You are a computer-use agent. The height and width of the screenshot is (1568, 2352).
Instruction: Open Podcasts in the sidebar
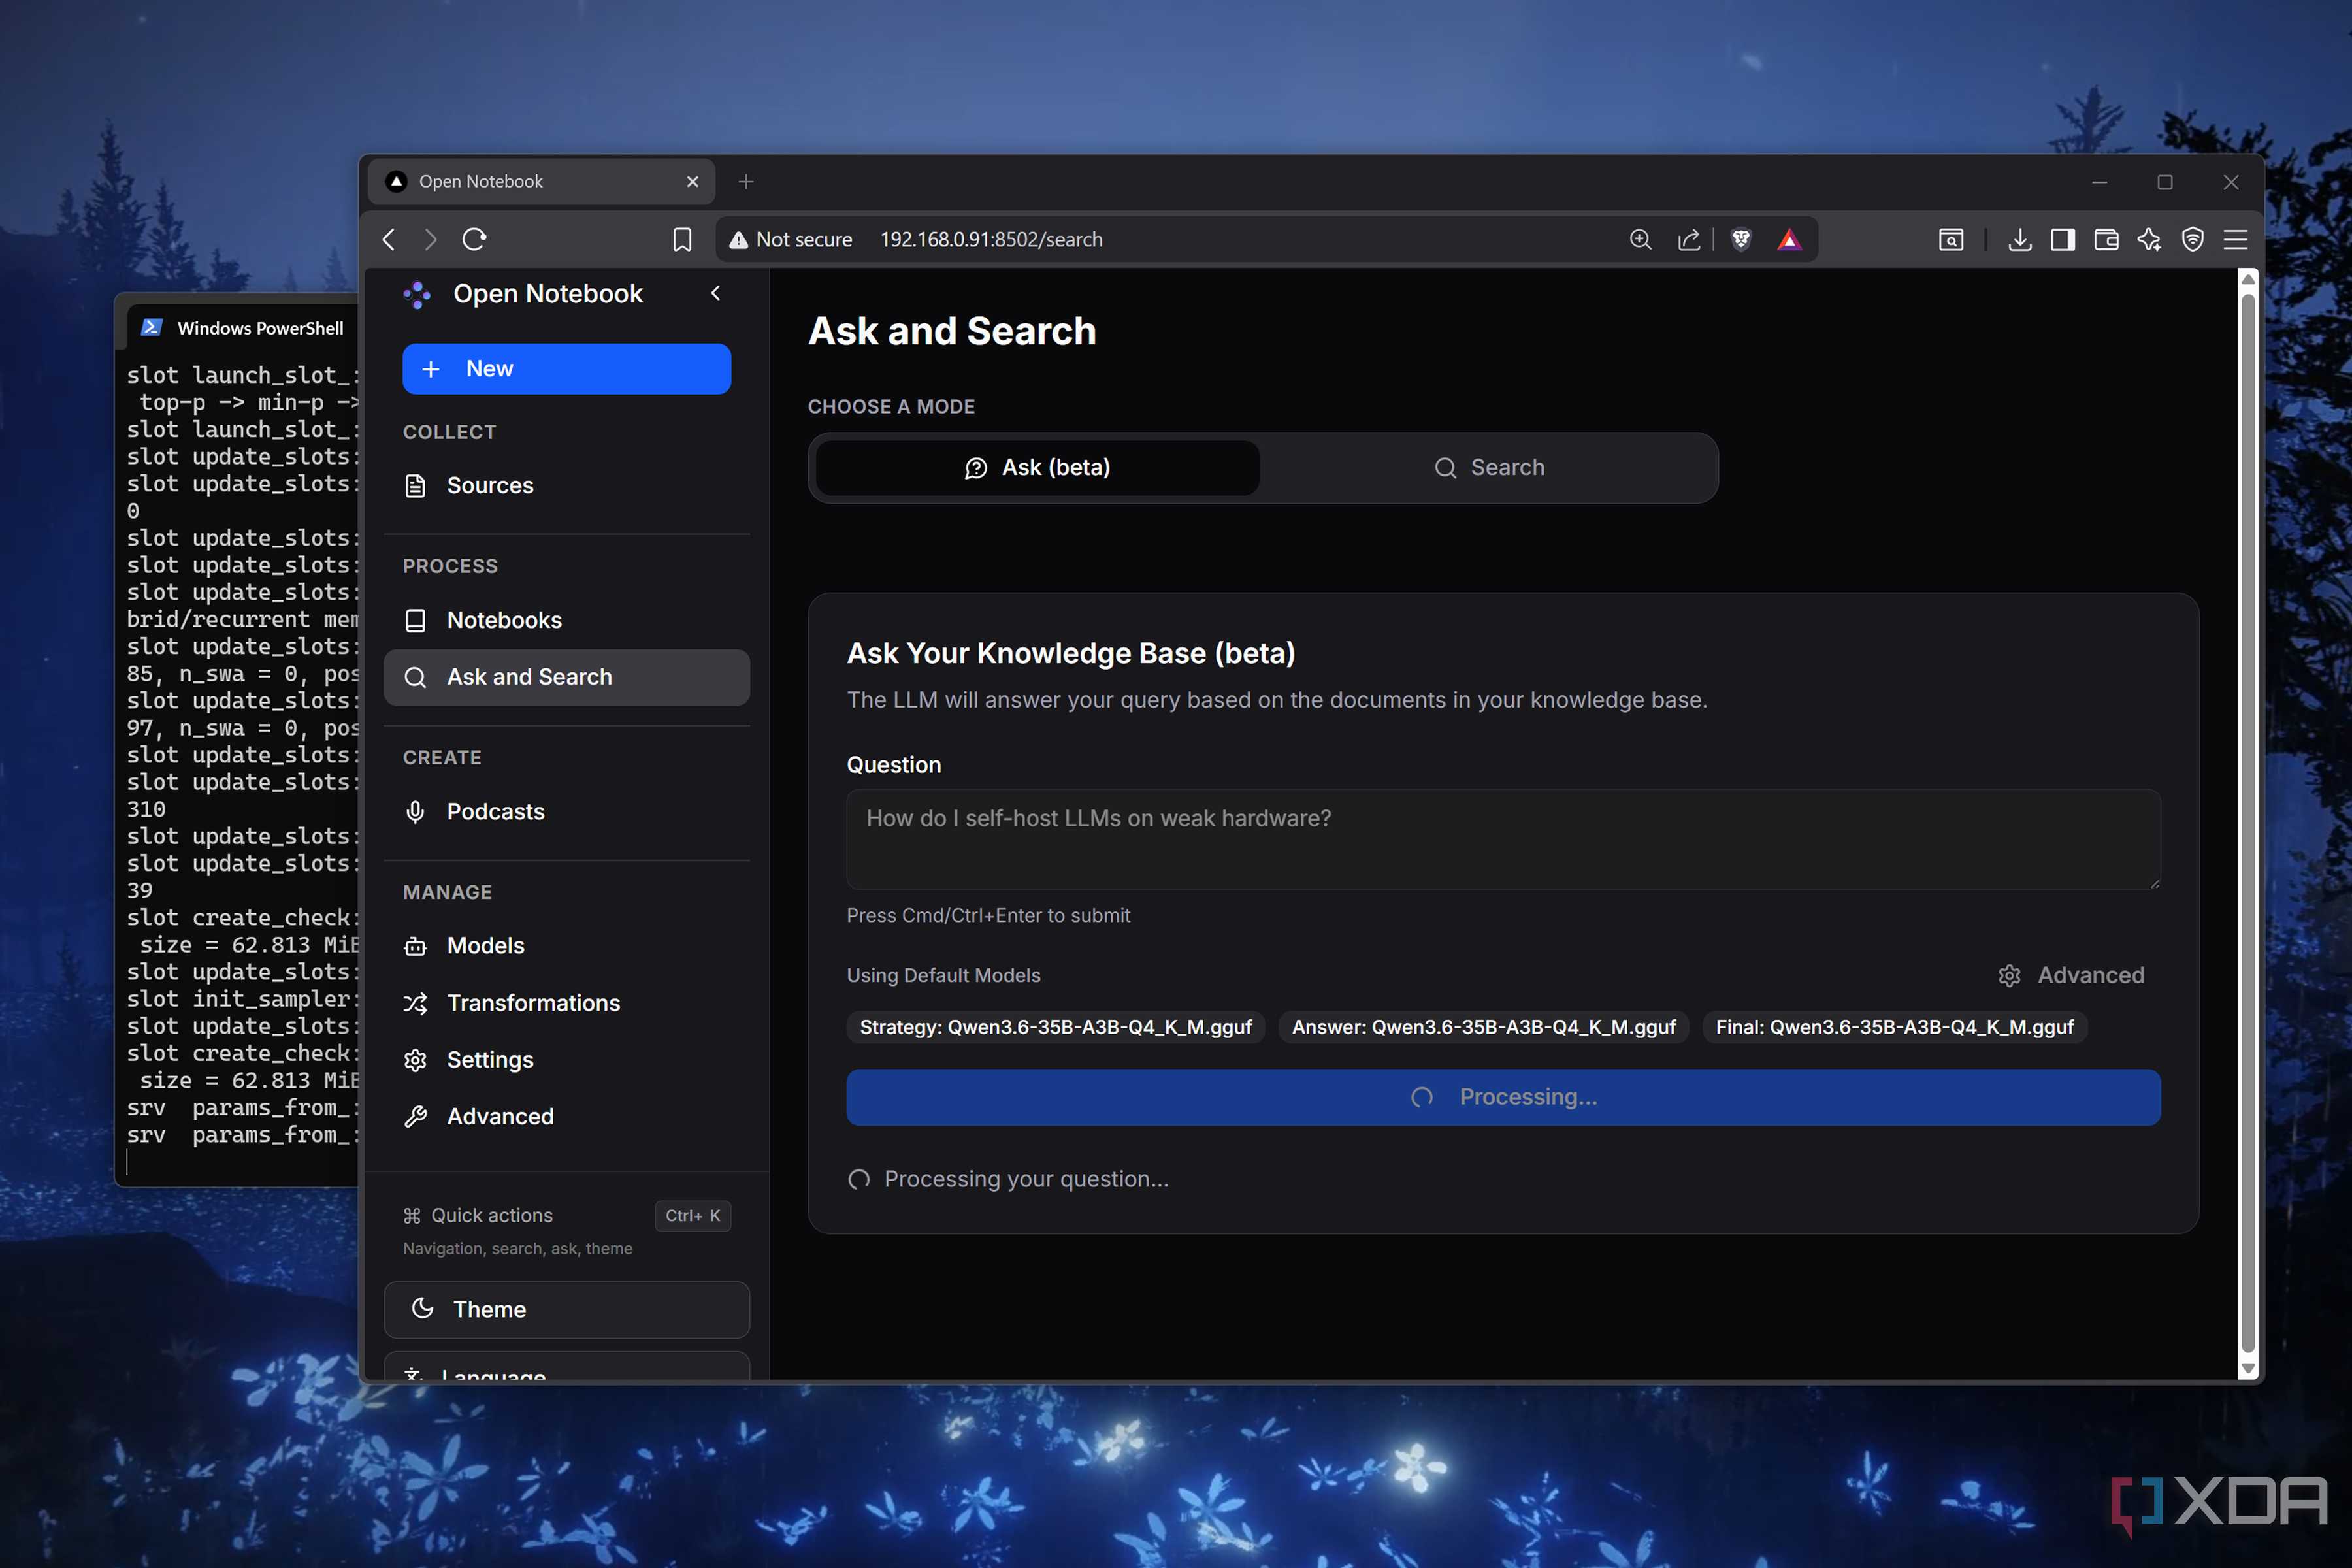(566, 811)
